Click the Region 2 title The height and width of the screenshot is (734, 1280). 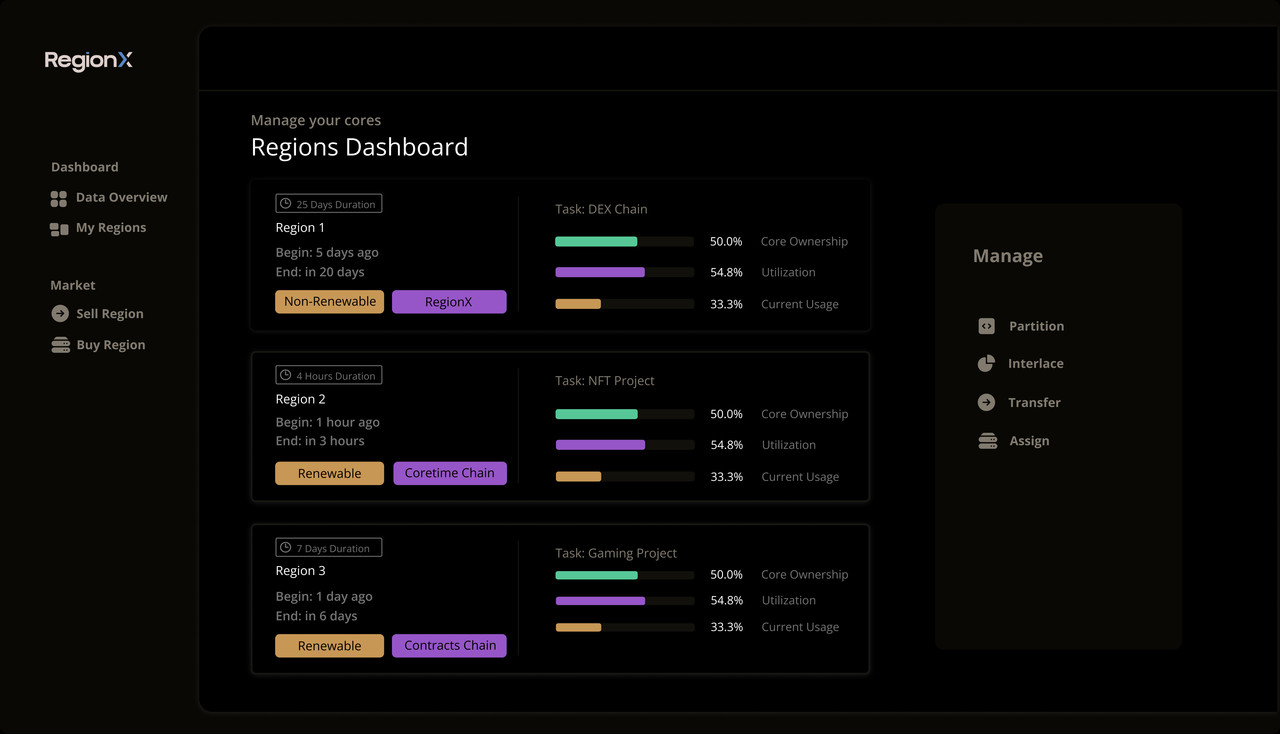click(301, 399)
